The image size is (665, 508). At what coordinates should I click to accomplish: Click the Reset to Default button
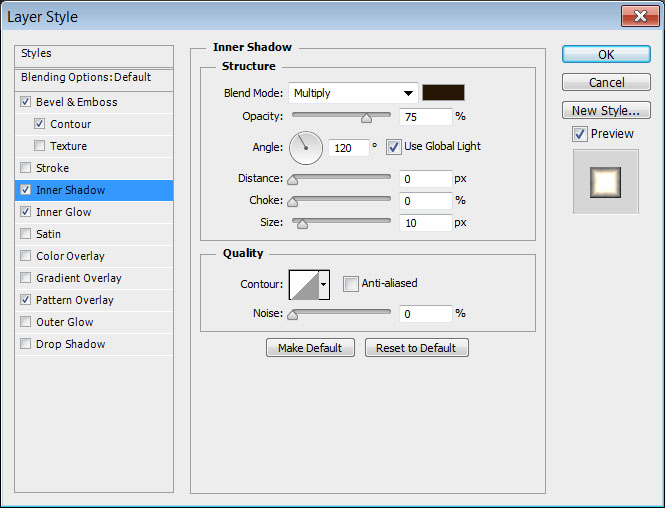pos(416,348)
